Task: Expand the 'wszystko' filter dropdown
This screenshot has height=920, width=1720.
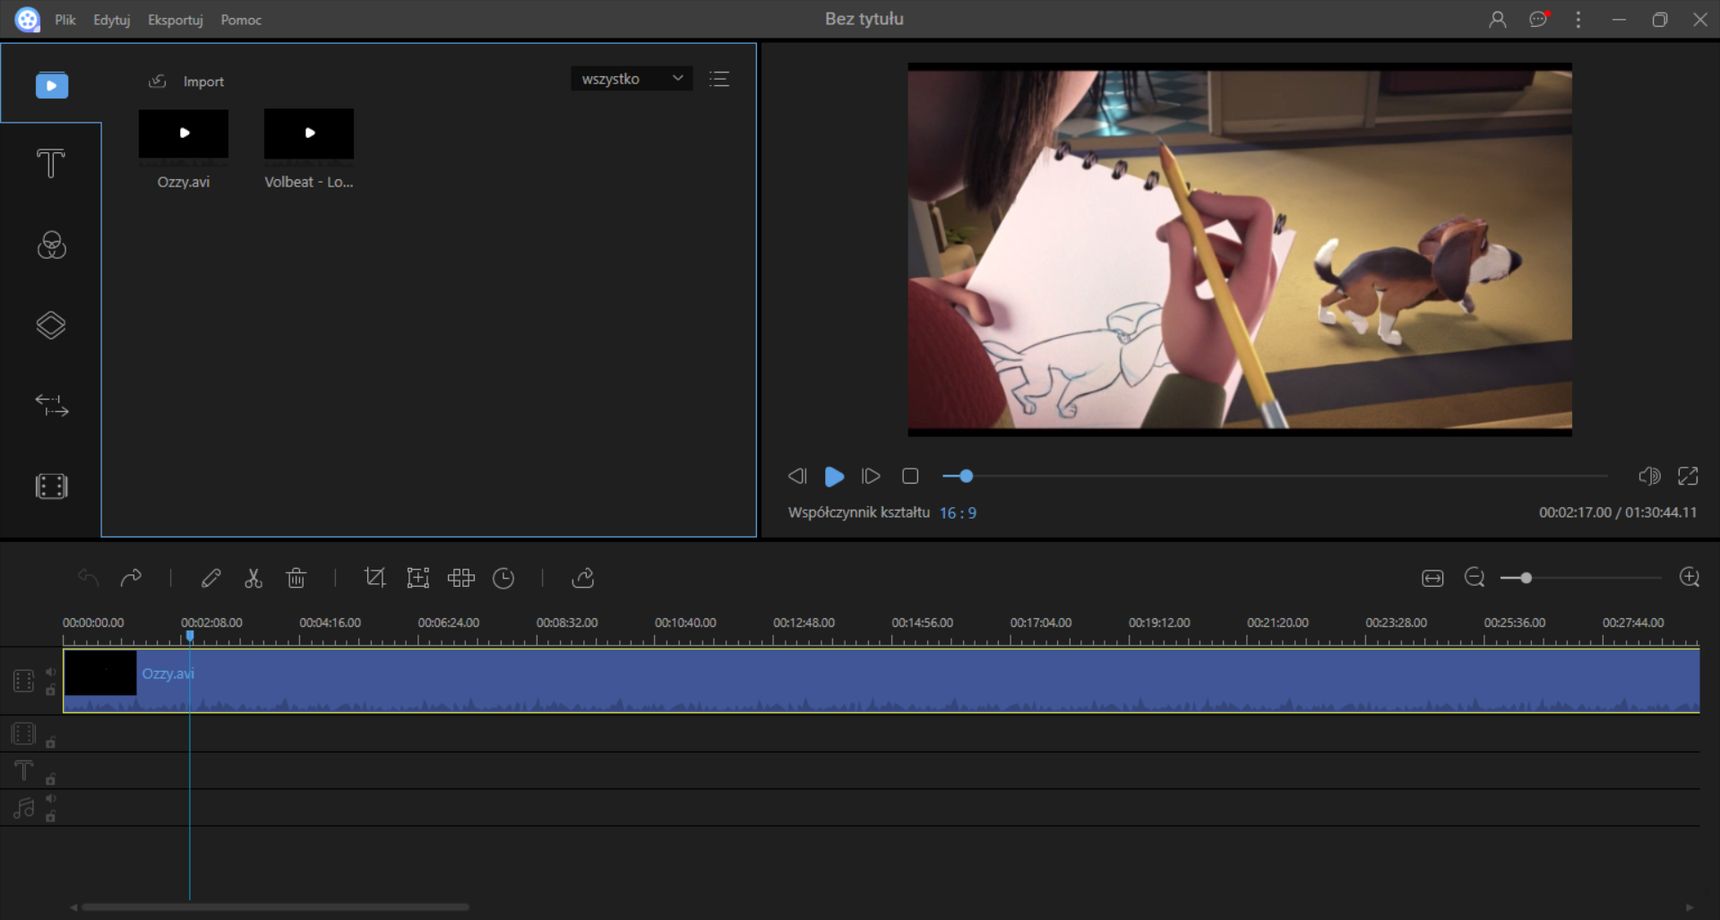Action: (632, 79)
